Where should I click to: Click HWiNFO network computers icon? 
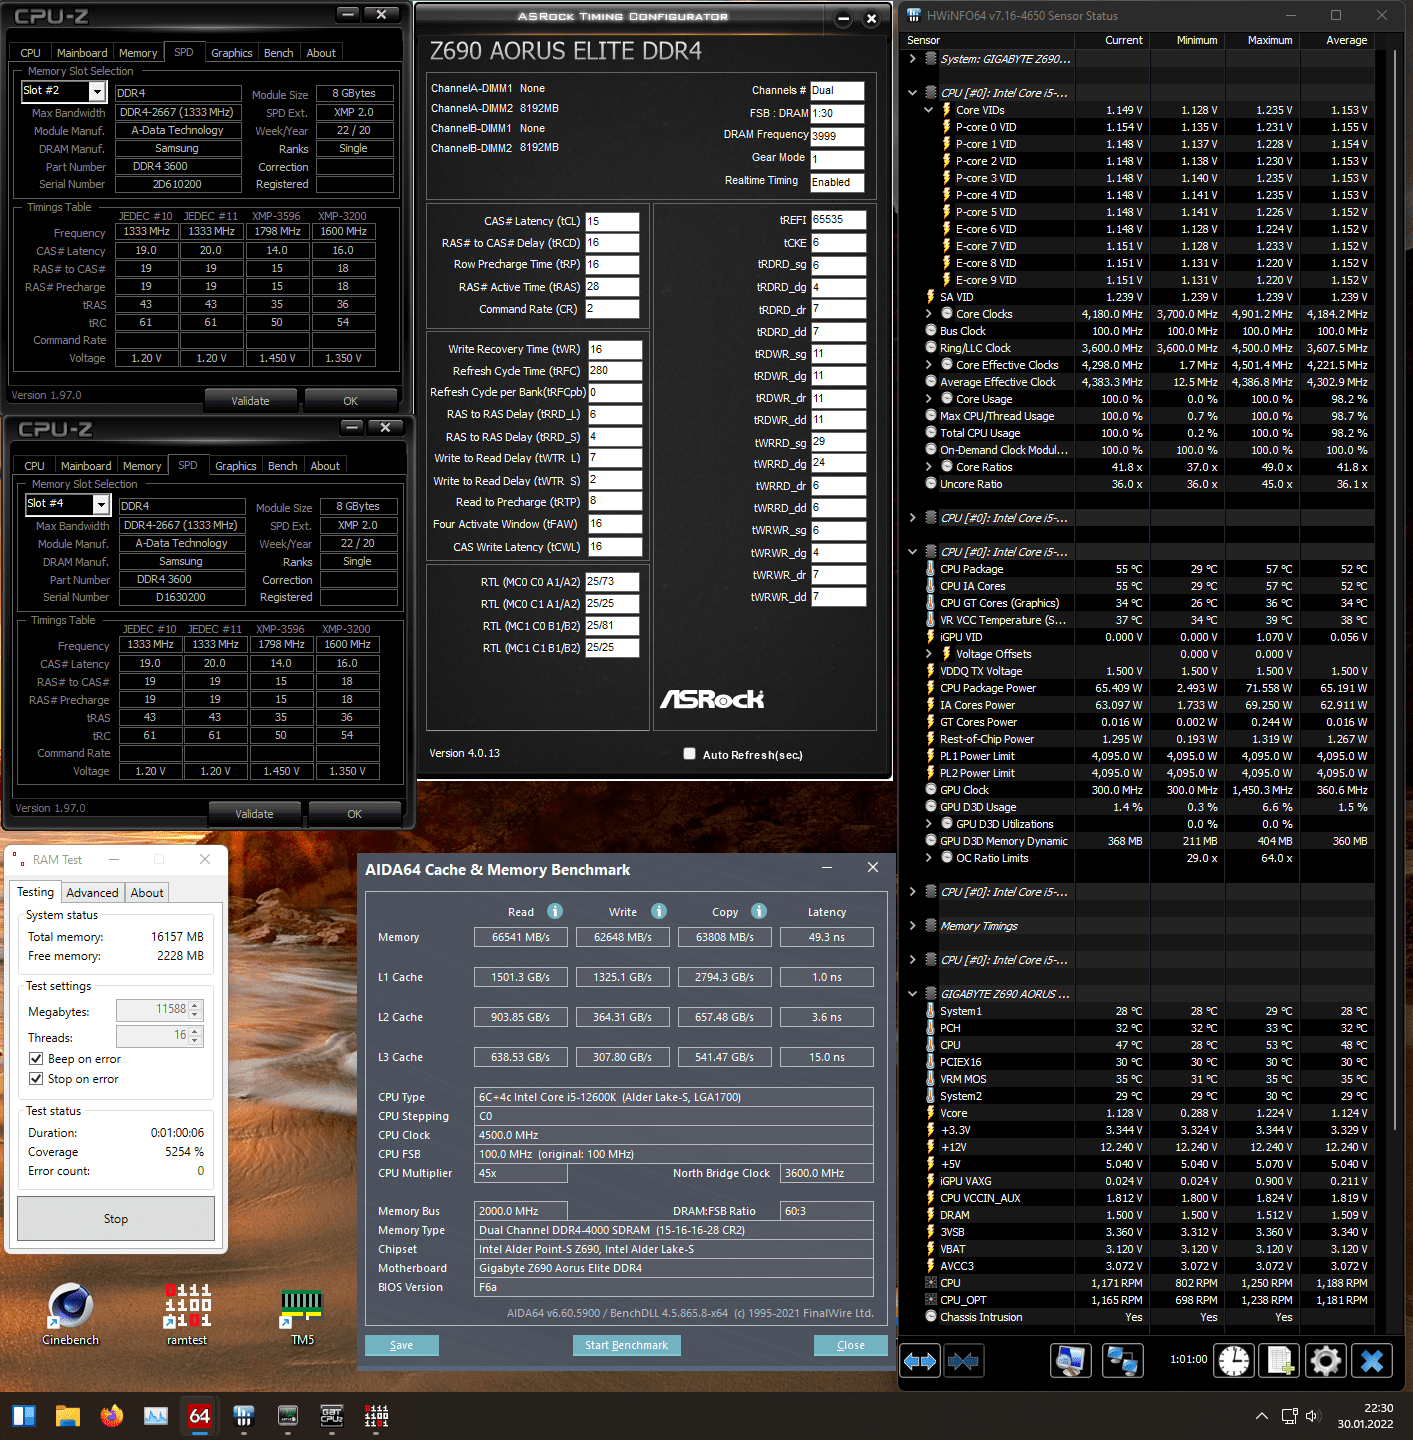click(x=1123, y=1360)
